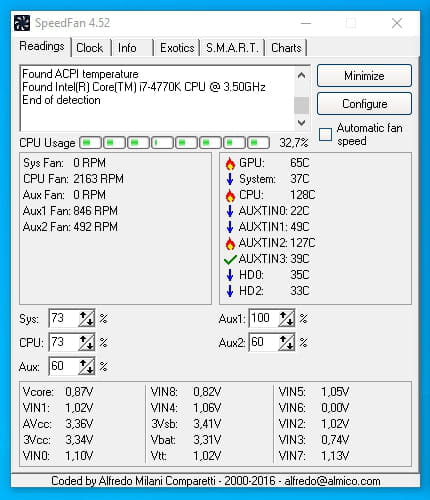
Task: Click the flame icon next to GPU temperature
Action: pyautogui.click(x=230, y=163)
